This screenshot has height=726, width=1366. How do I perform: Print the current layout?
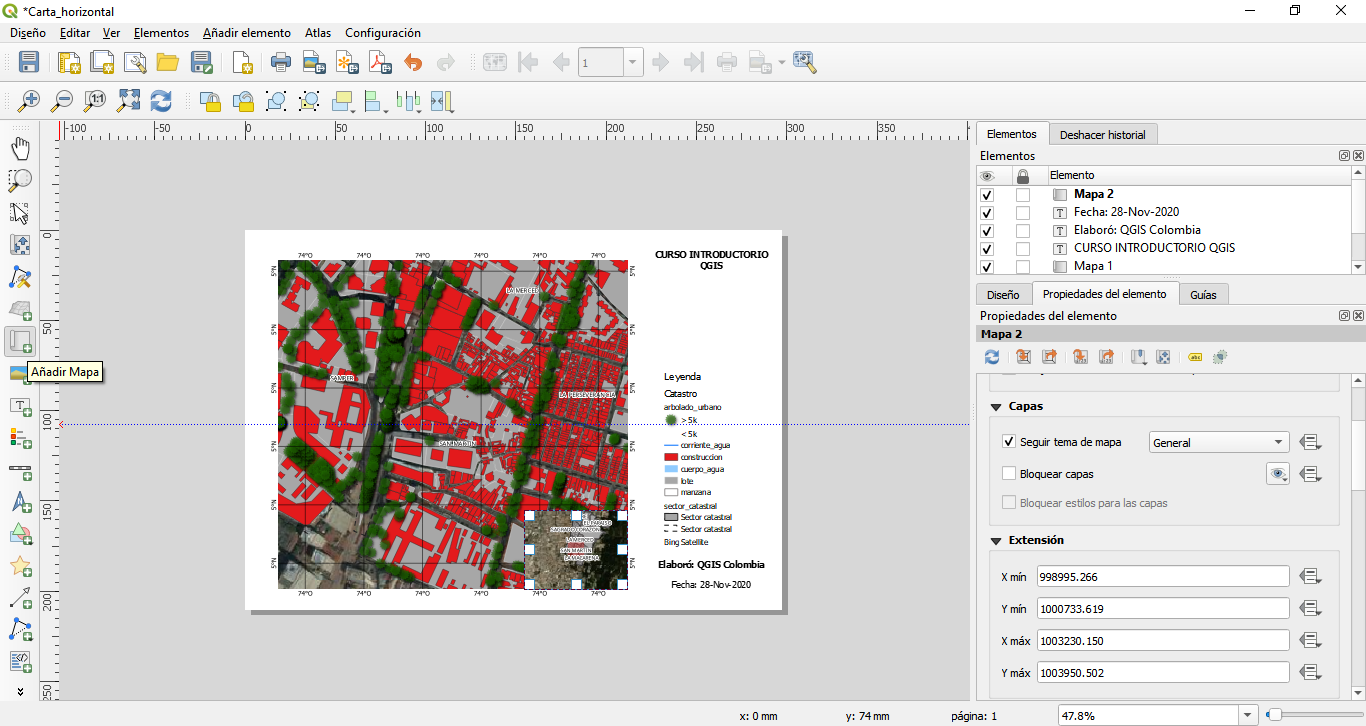tap(281, 62)
